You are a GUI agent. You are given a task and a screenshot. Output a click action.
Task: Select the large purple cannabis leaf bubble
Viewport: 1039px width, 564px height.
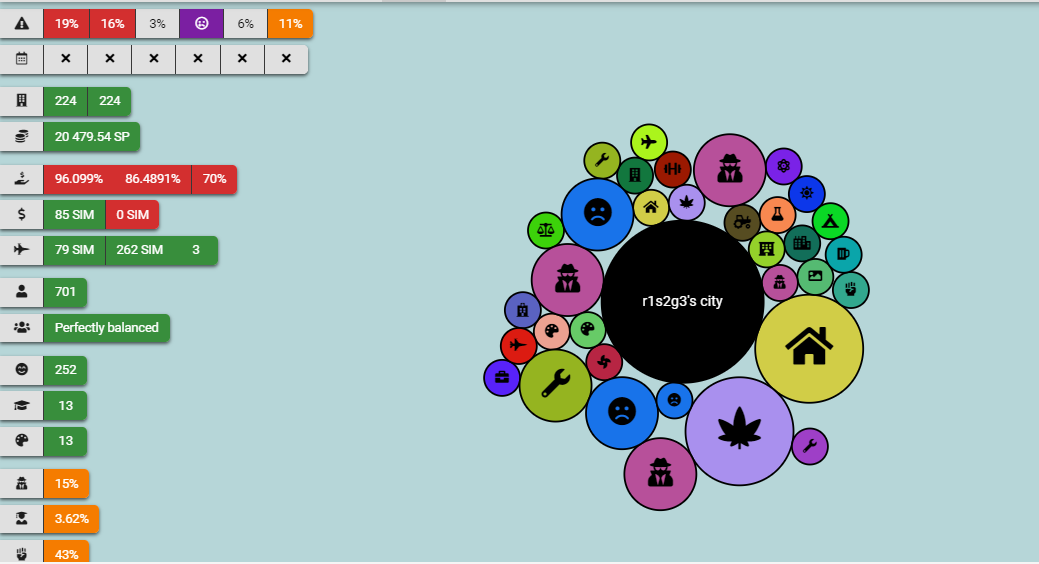click(739, 431)
